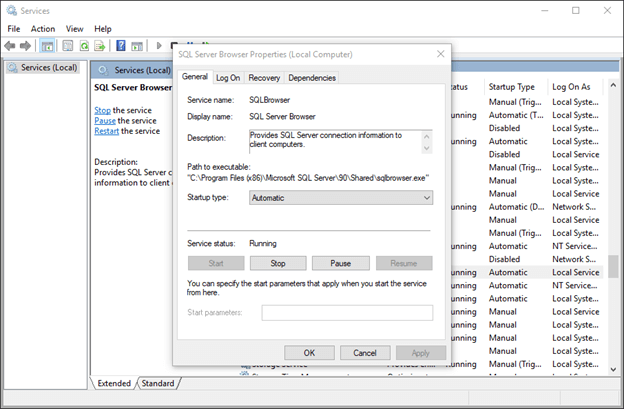This screenshot has width=624, height=409.
Task: Click the services list scrollbar up arrow
Action: pyautogui.click(x=613, y=85)
